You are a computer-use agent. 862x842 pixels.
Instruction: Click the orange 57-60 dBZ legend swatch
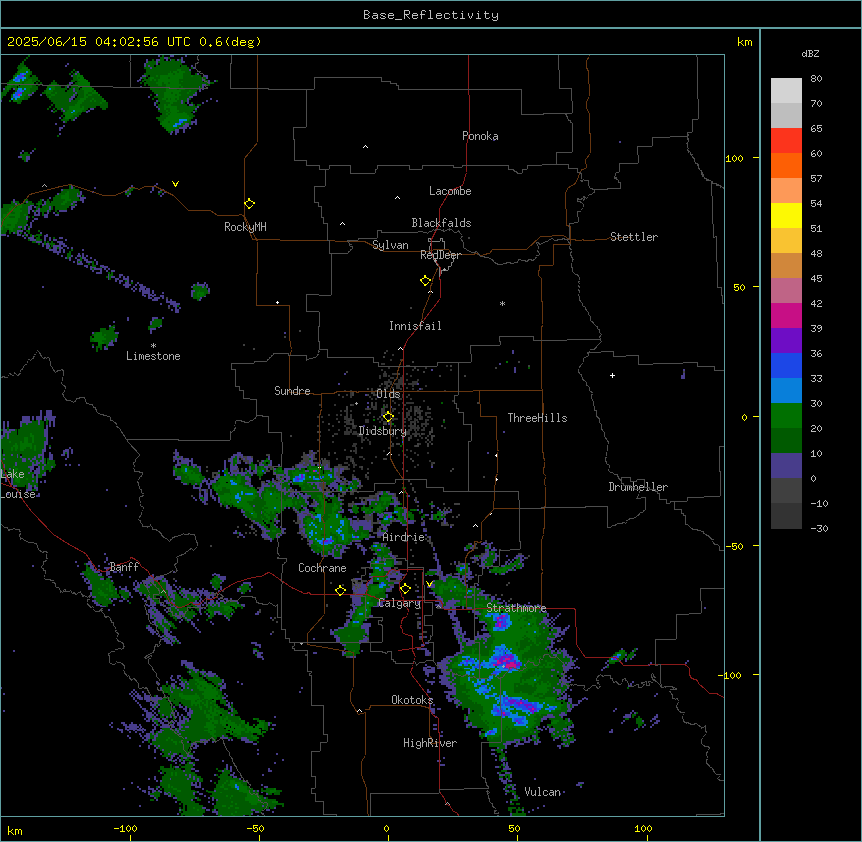click(786, 165)
